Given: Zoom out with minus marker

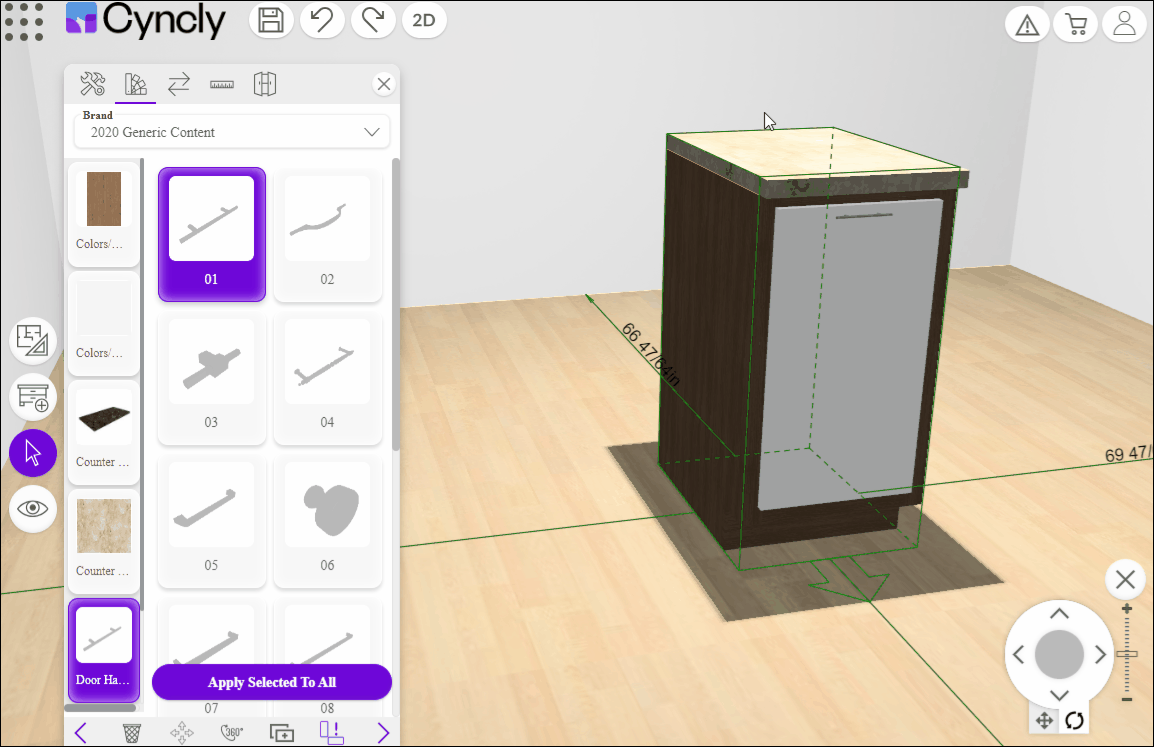Looking at the screenshot, I should point(1127,699).
